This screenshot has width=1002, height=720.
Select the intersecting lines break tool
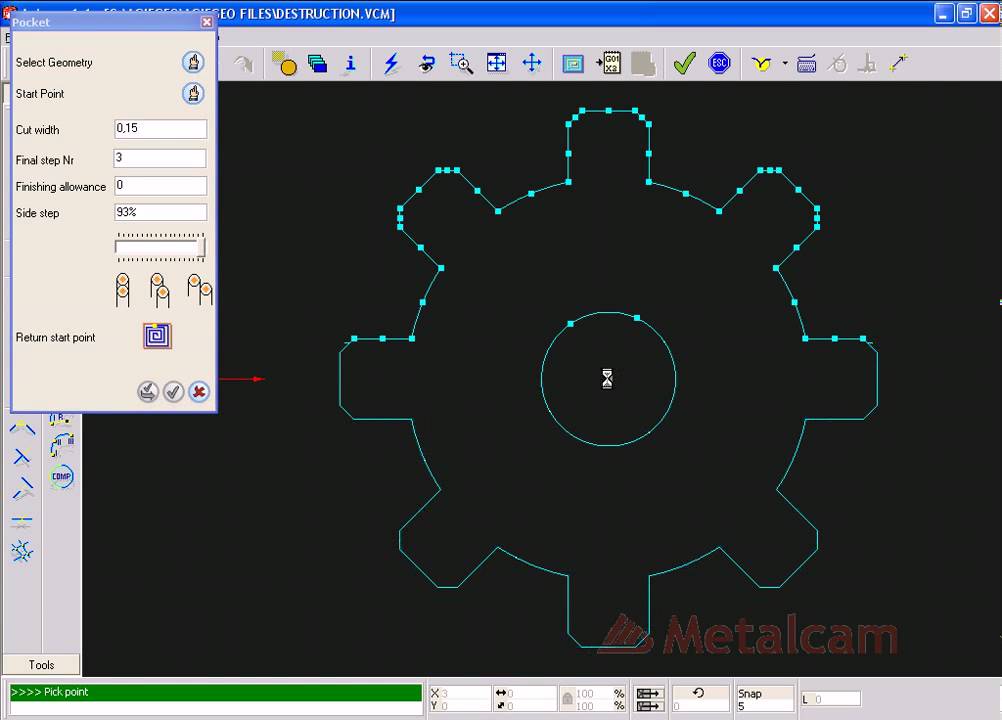tap(22, 551)
